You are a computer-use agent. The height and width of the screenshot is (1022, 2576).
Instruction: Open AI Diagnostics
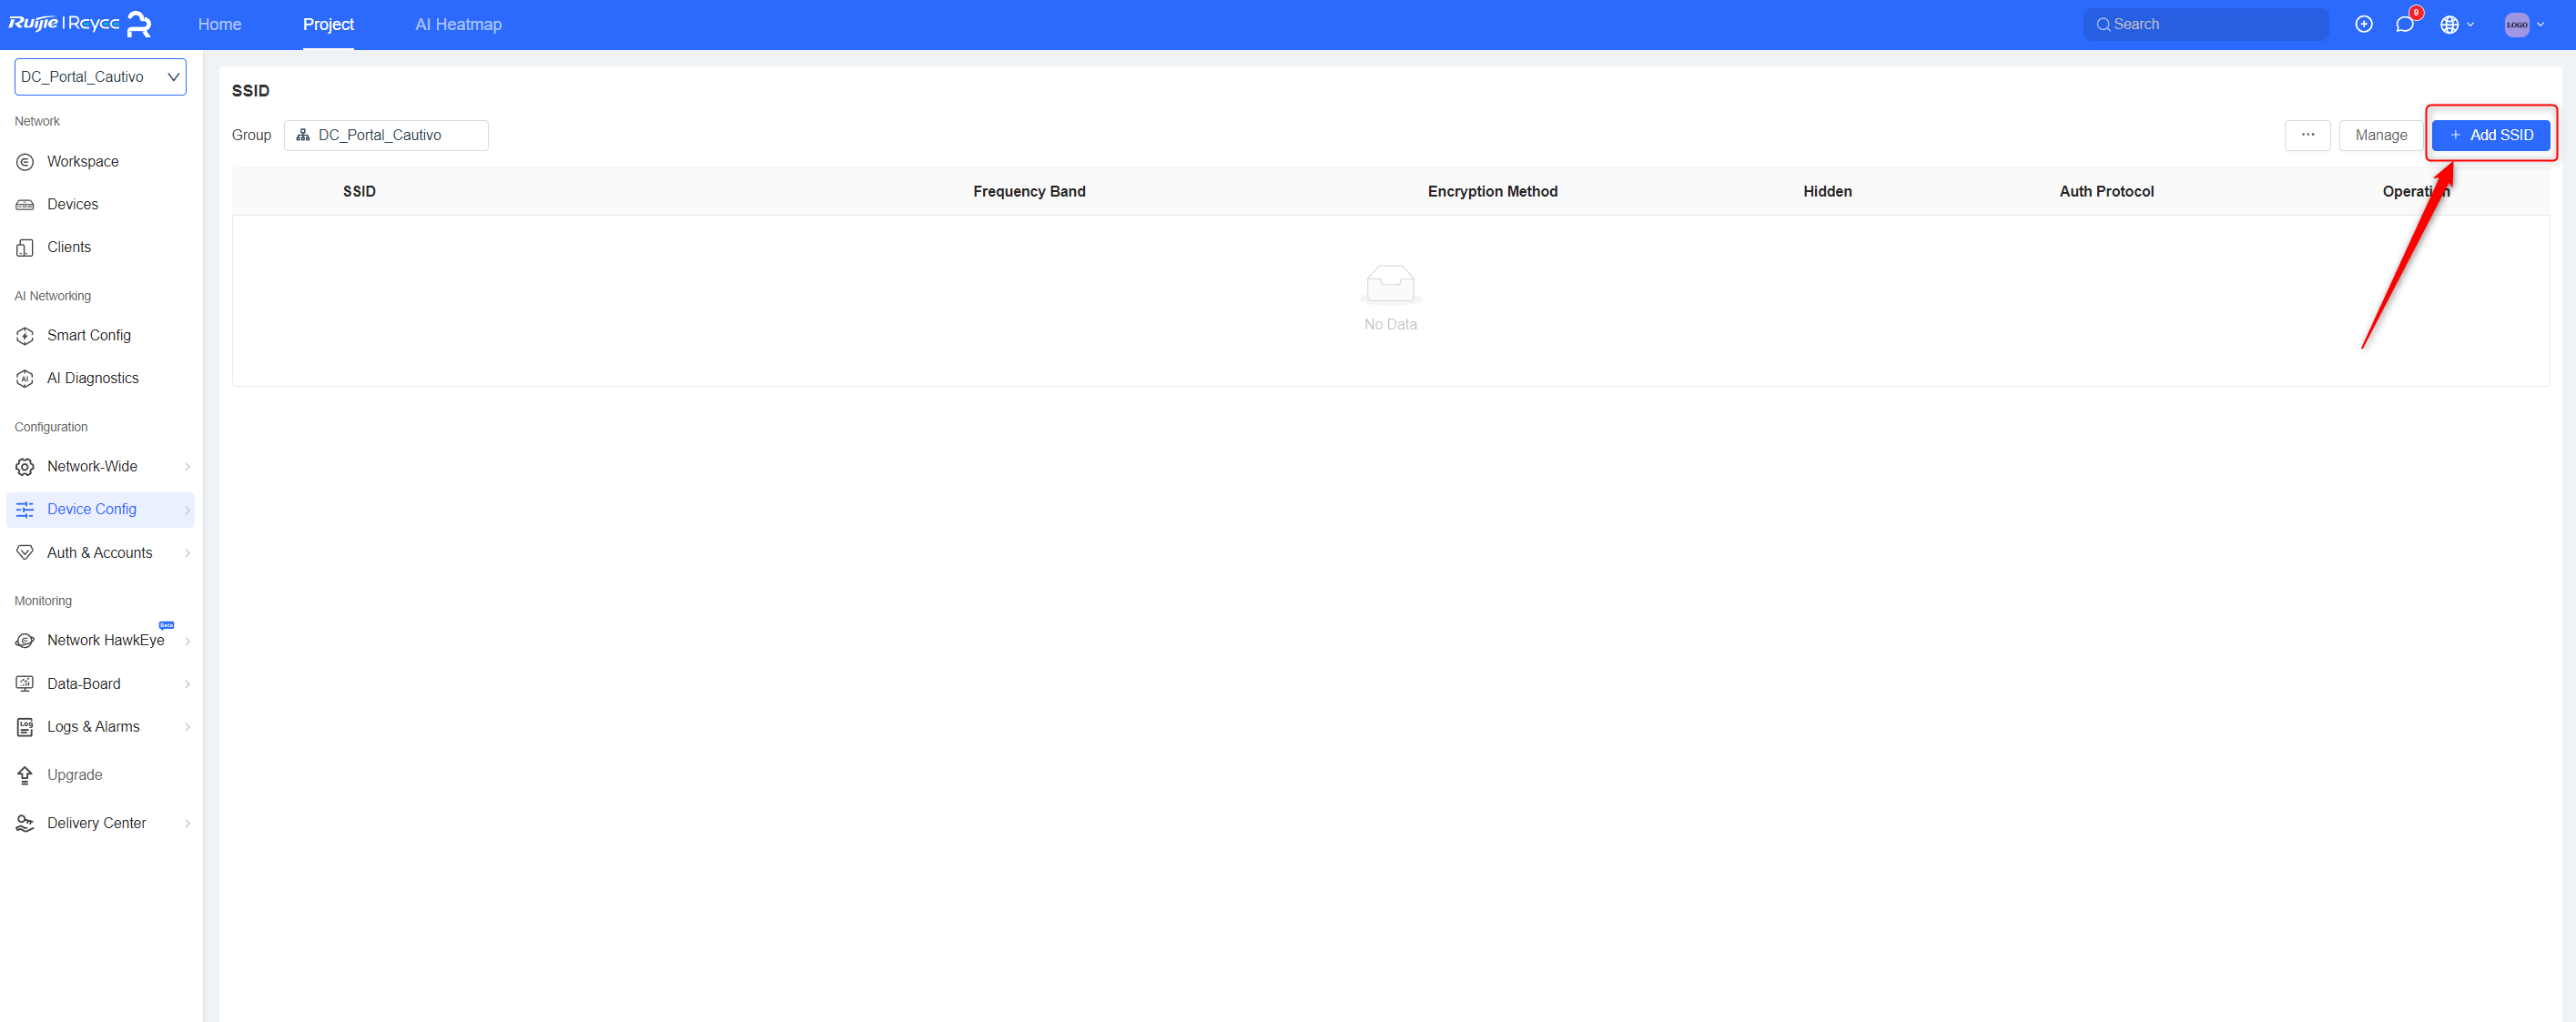(x=92, y=378)
